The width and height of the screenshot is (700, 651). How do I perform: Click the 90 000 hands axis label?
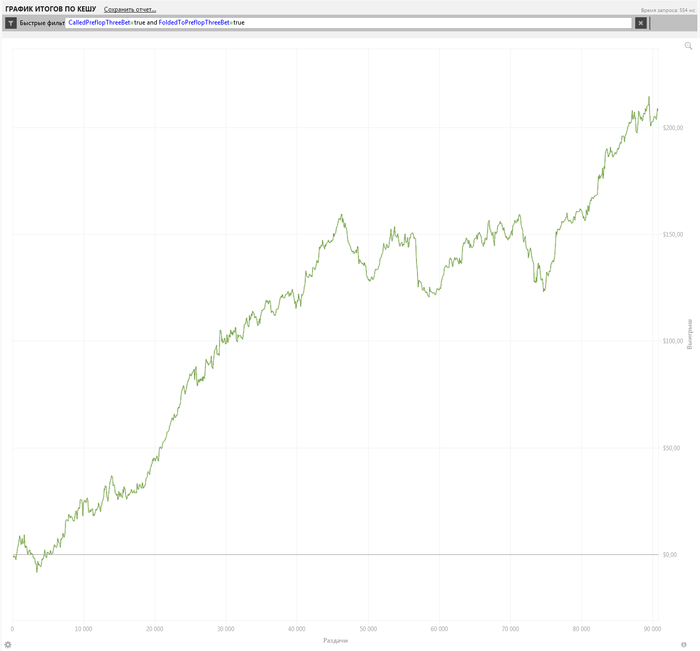point(652,629)
